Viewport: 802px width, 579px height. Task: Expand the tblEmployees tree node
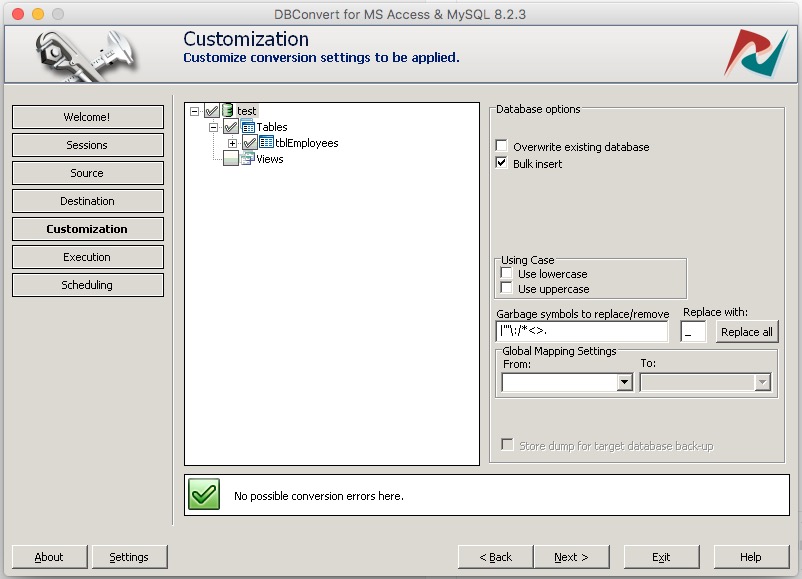pos(232,143)
